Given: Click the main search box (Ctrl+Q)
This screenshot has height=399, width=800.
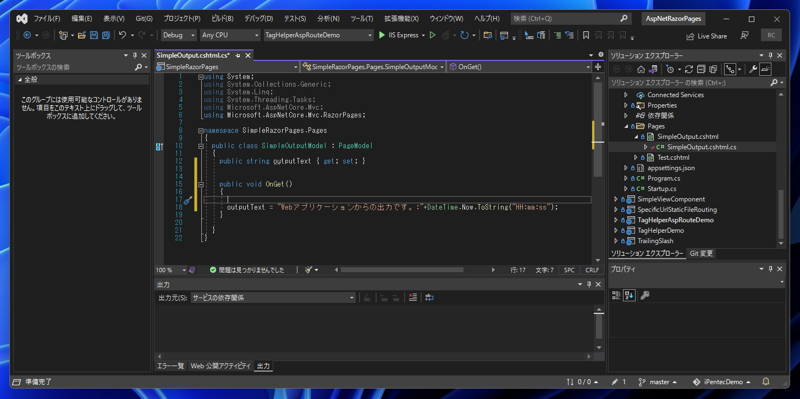Looking at the screenshot, I should (x=571, y=19).
